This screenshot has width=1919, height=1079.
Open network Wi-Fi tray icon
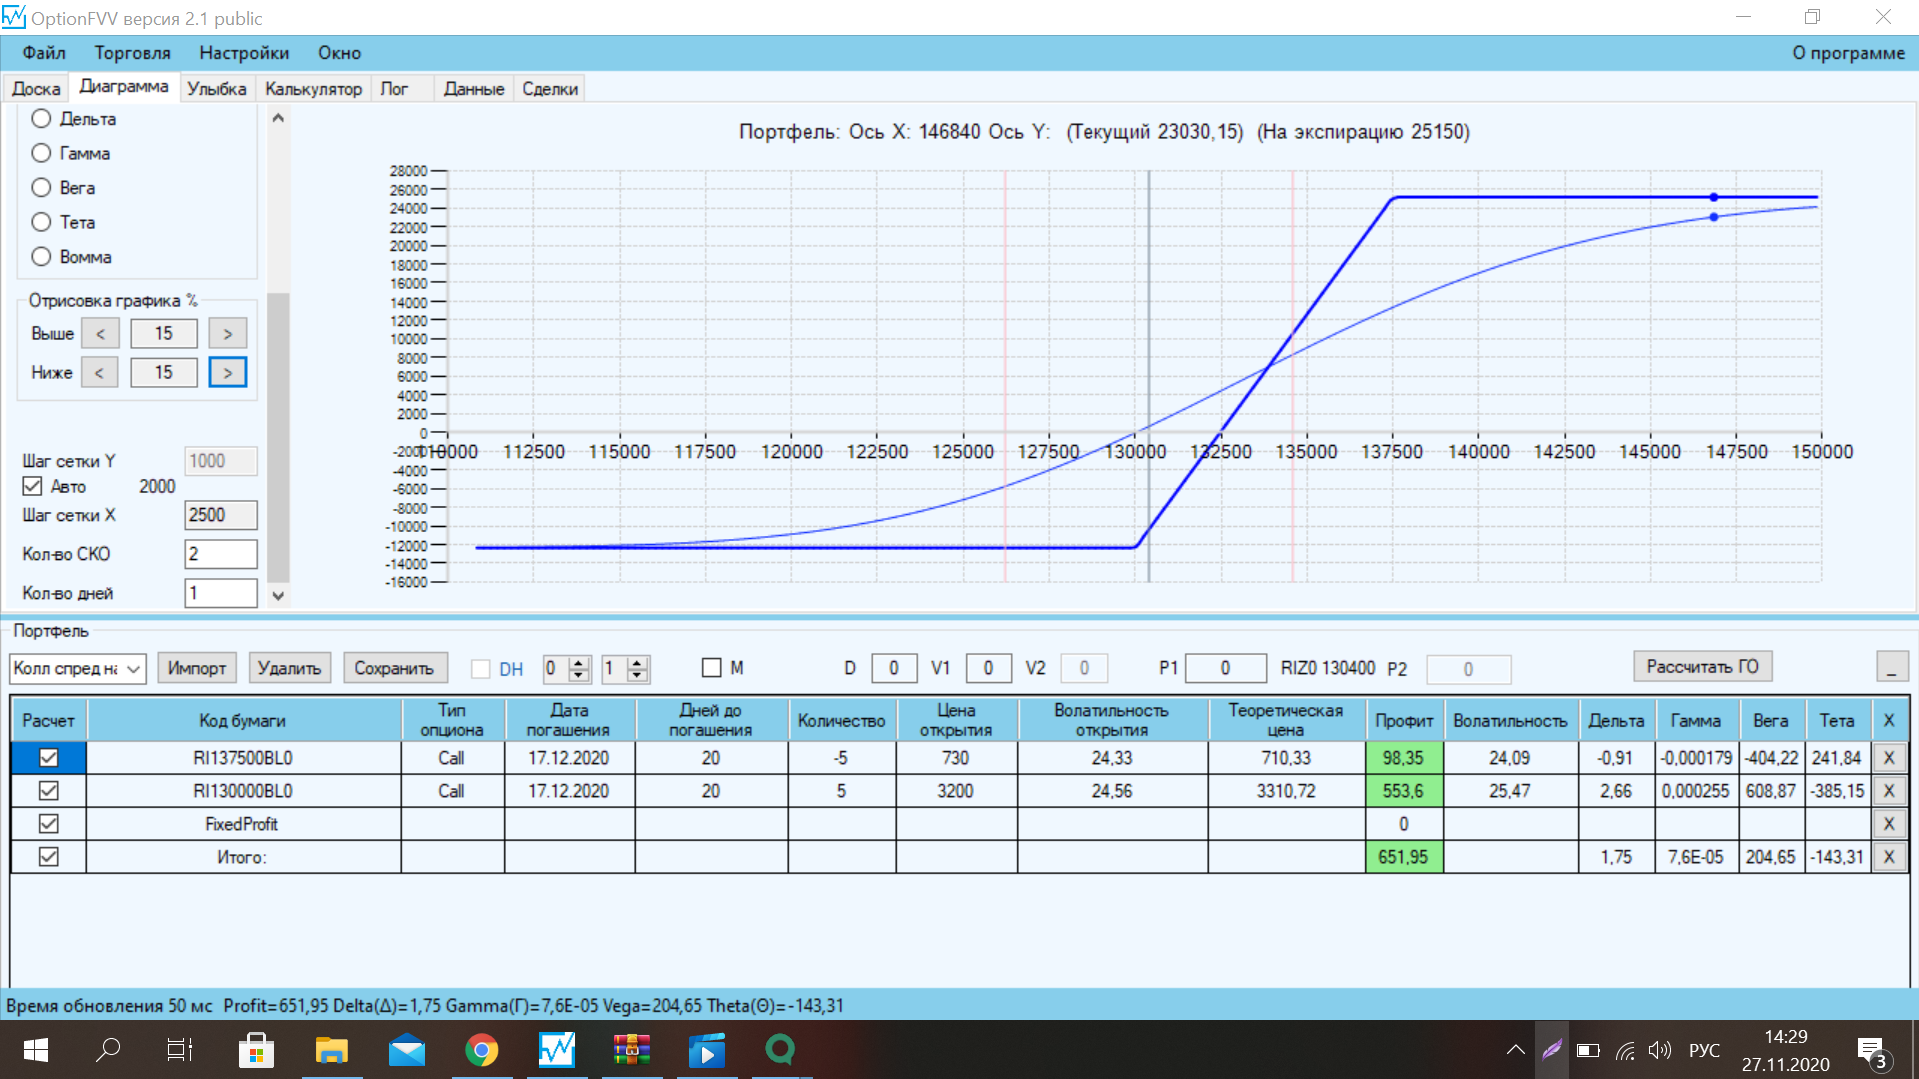point(1625,1050)
